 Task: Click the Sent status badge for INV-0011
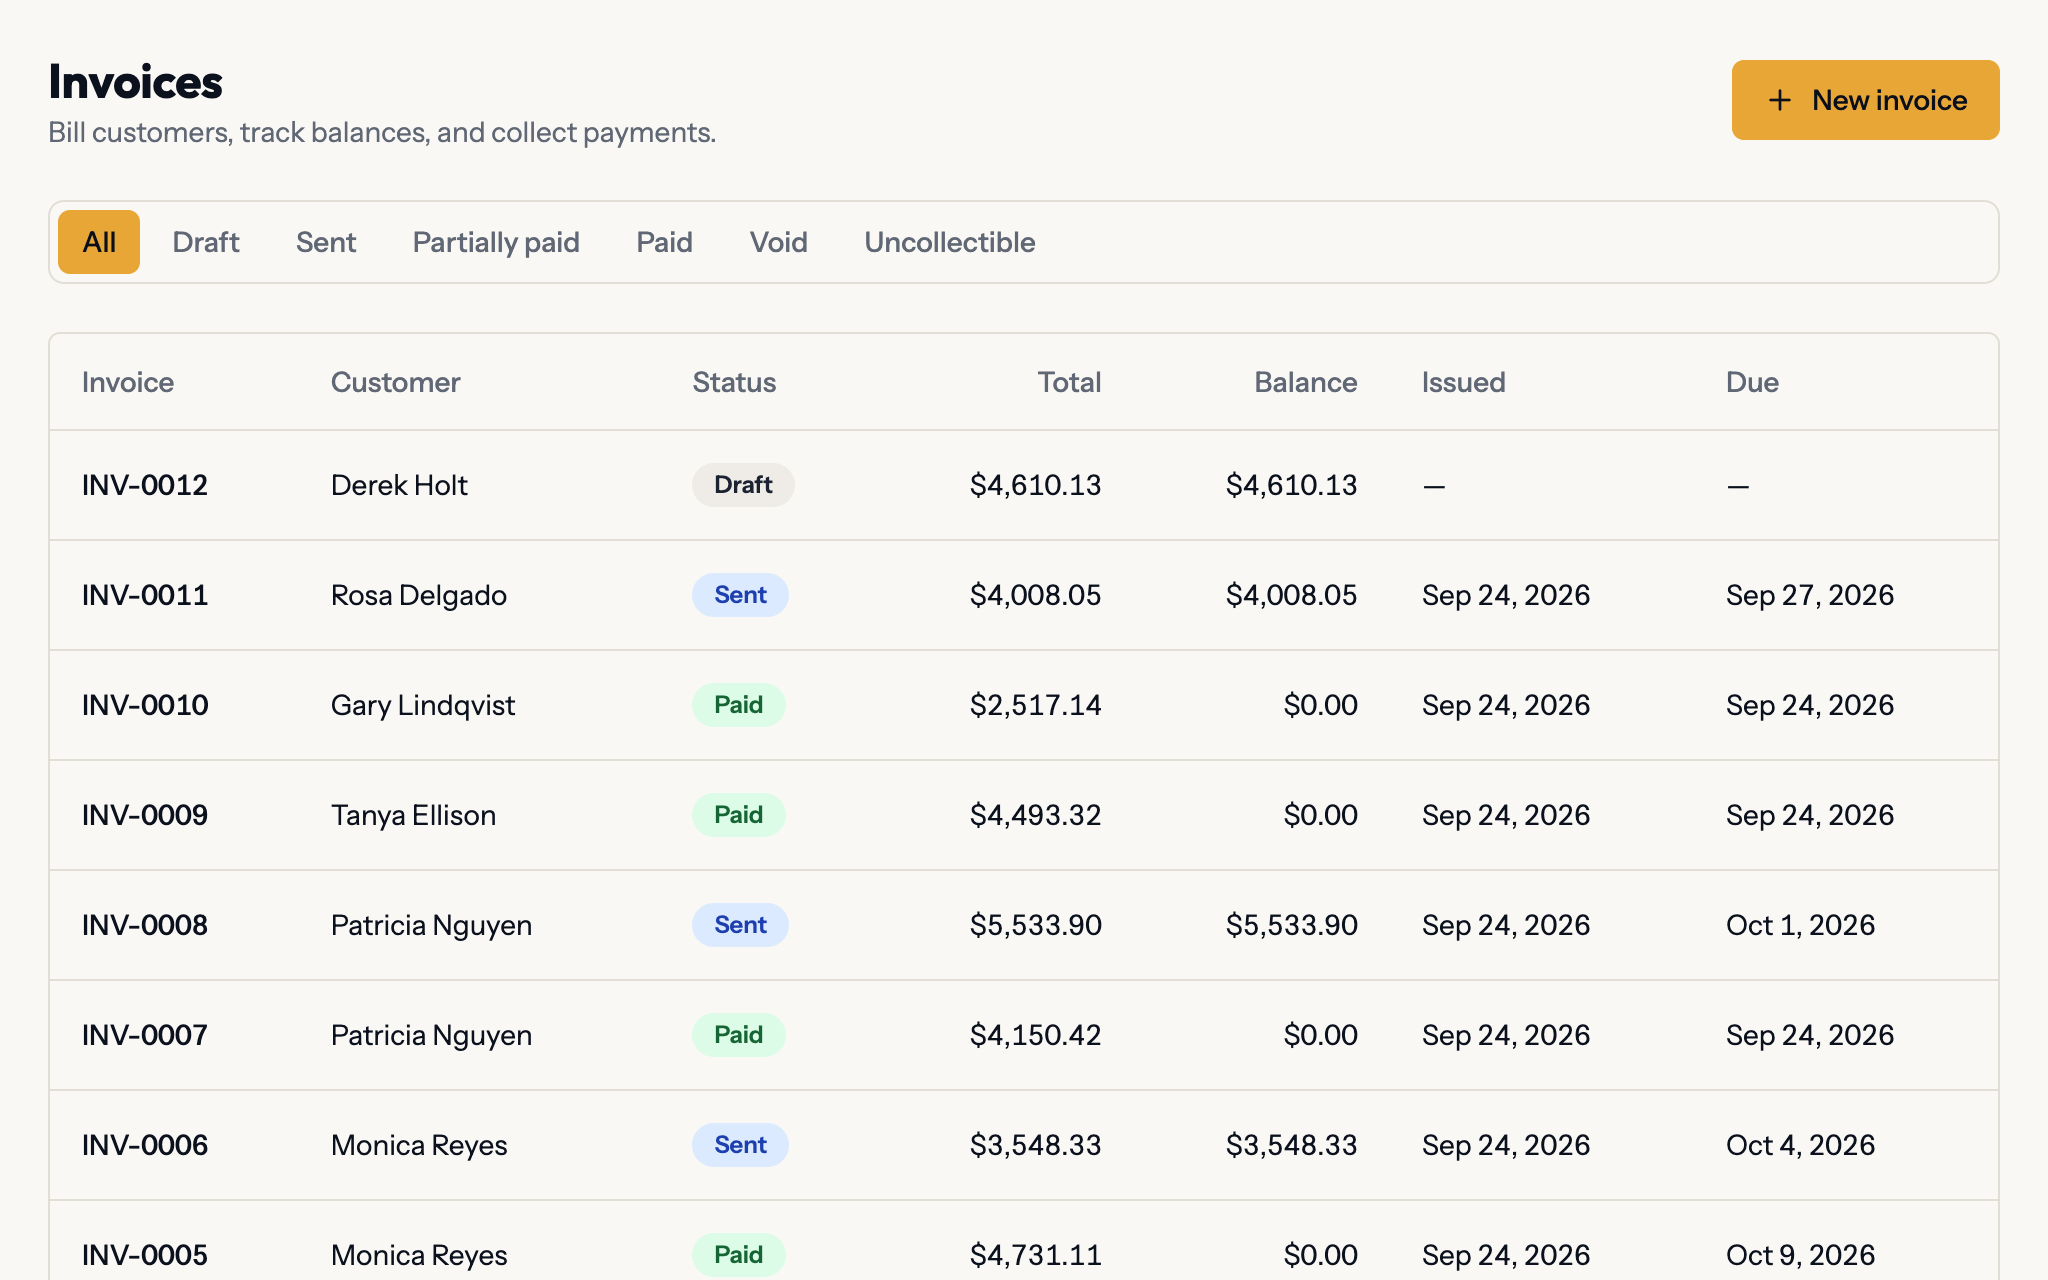pyautogui.click(x=740, y=595)
